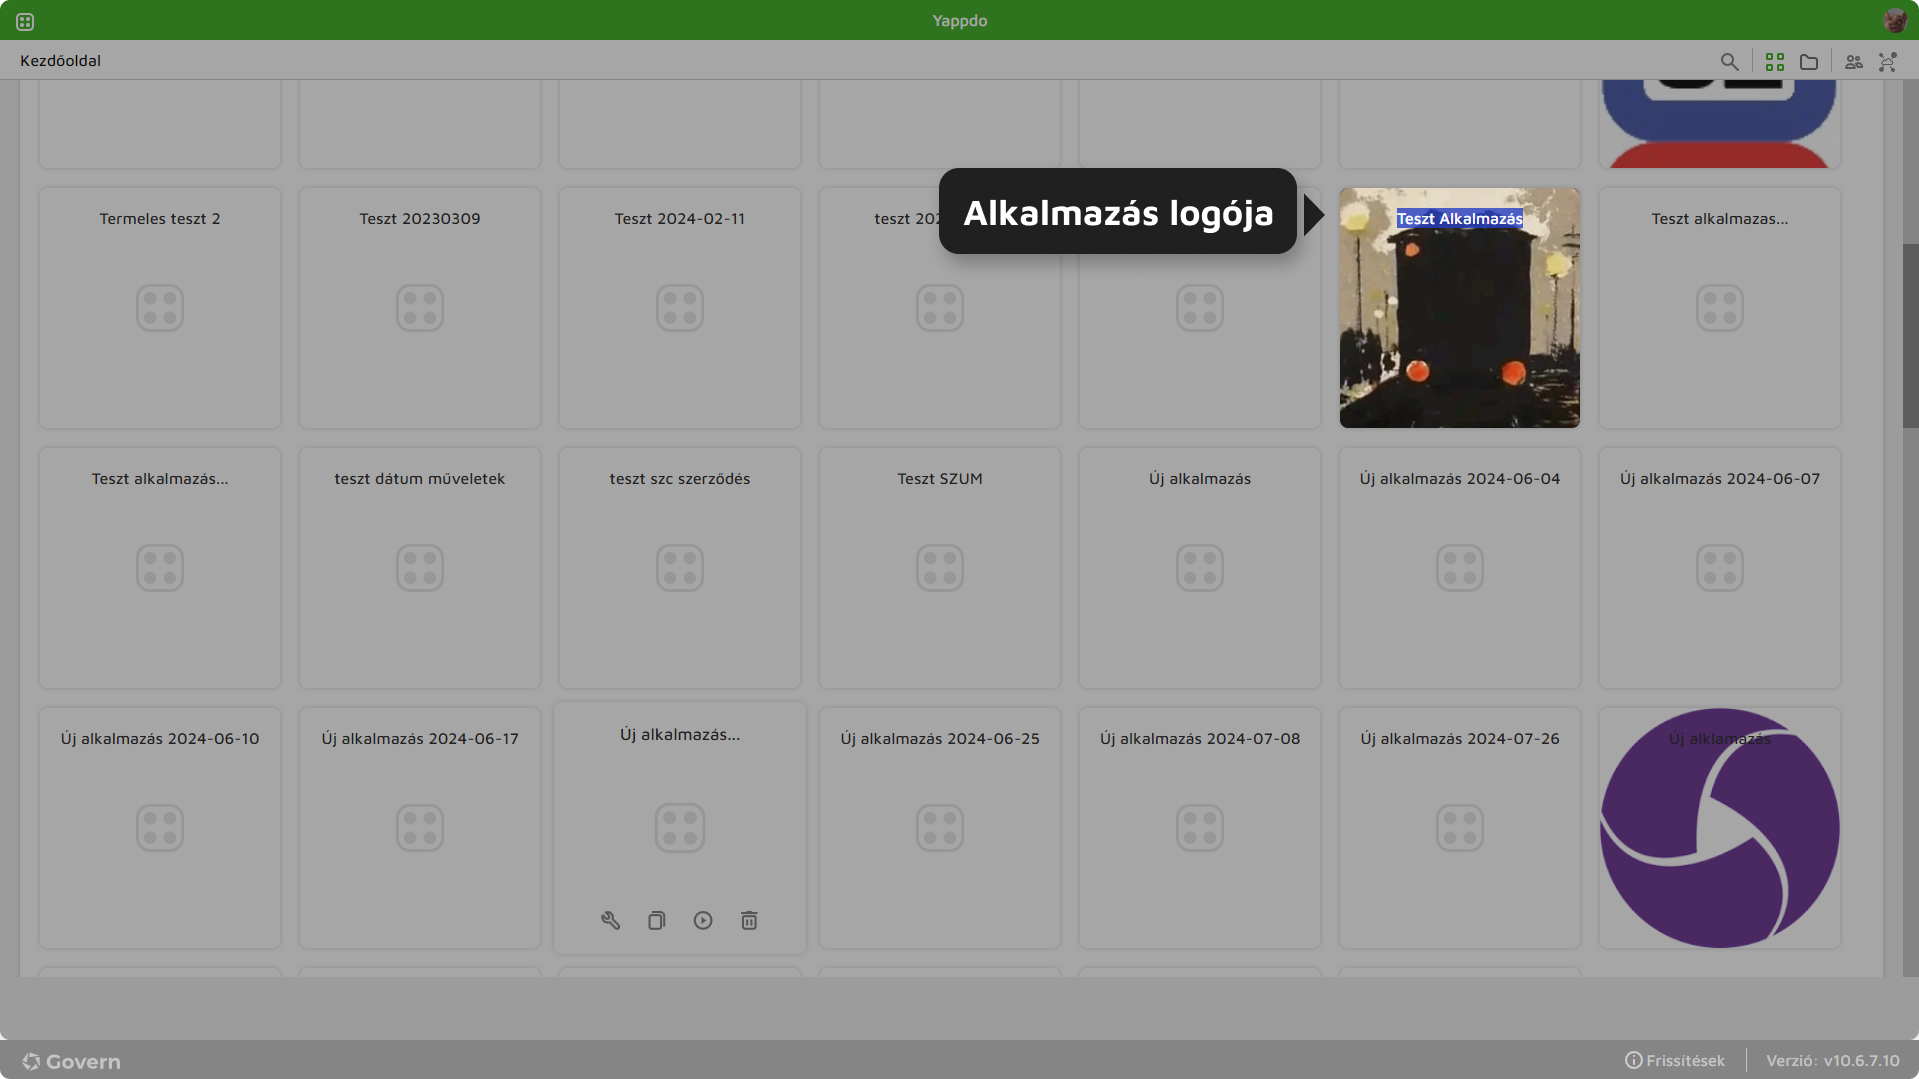Delete the app with the trash icon
This screenshot has width=1919, height=1079.
click(x=748, y=920)
